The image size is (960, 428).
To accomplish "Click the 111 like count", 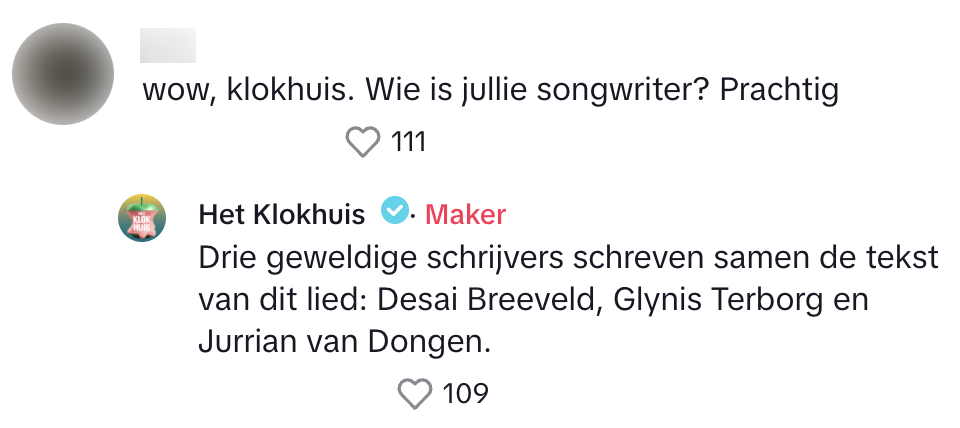I will coord(408,143).
